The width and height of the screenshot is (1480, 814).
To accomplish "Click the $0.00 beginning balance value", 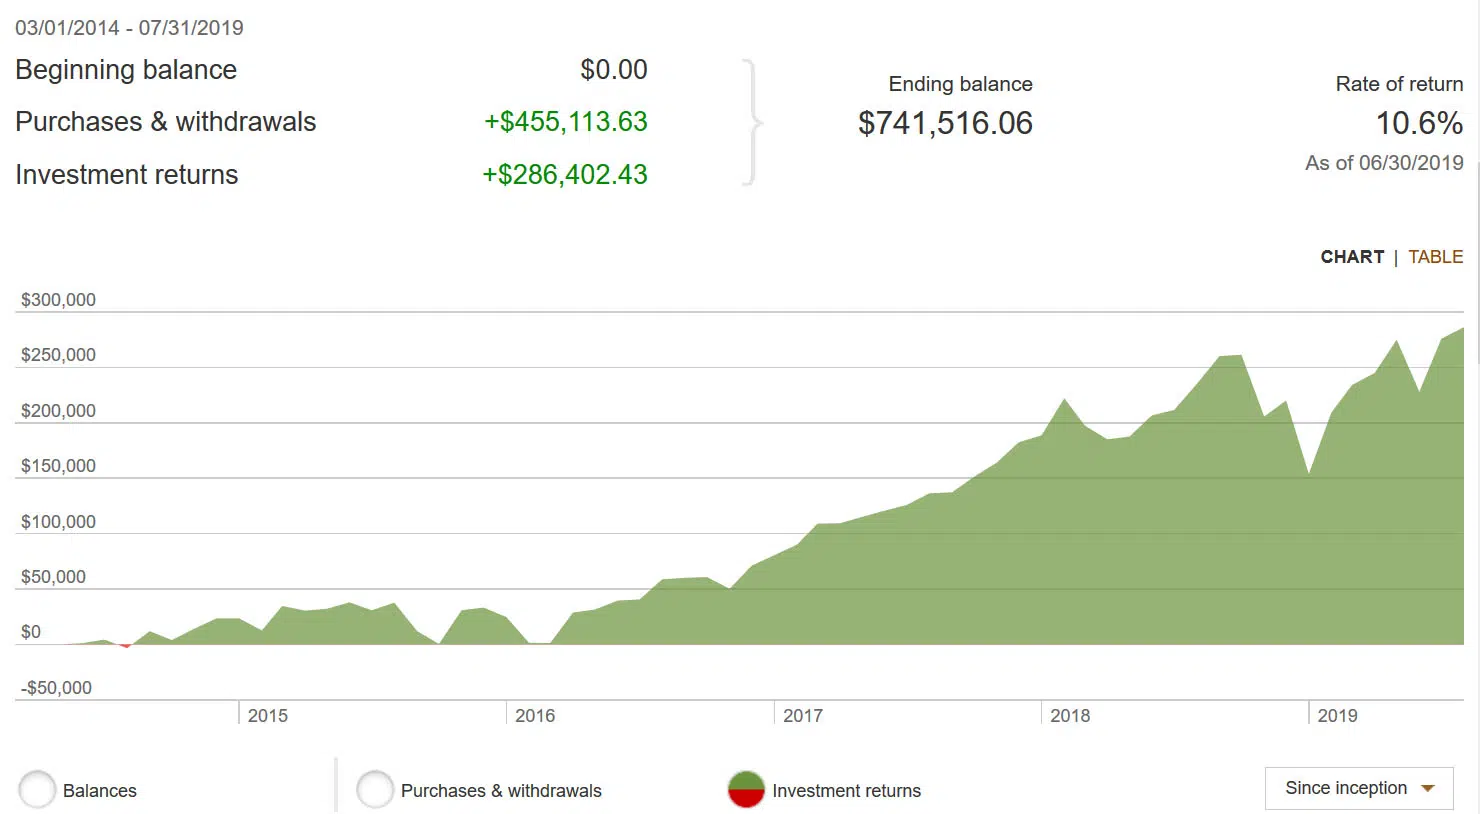I will pos(614,70).
